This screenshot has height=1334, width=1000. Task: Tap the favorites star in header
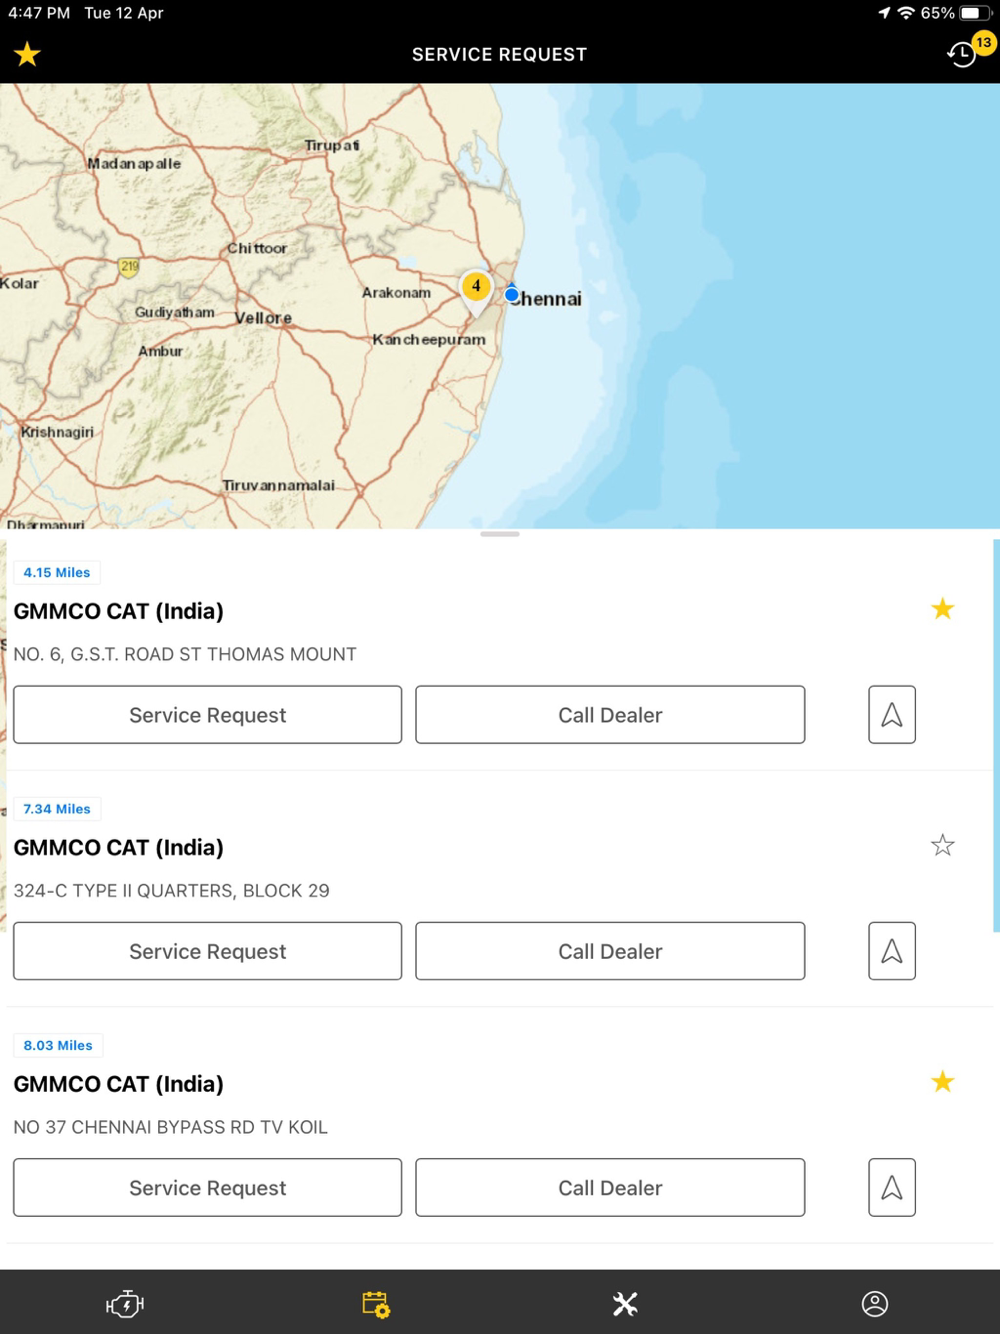coord(27,54)
